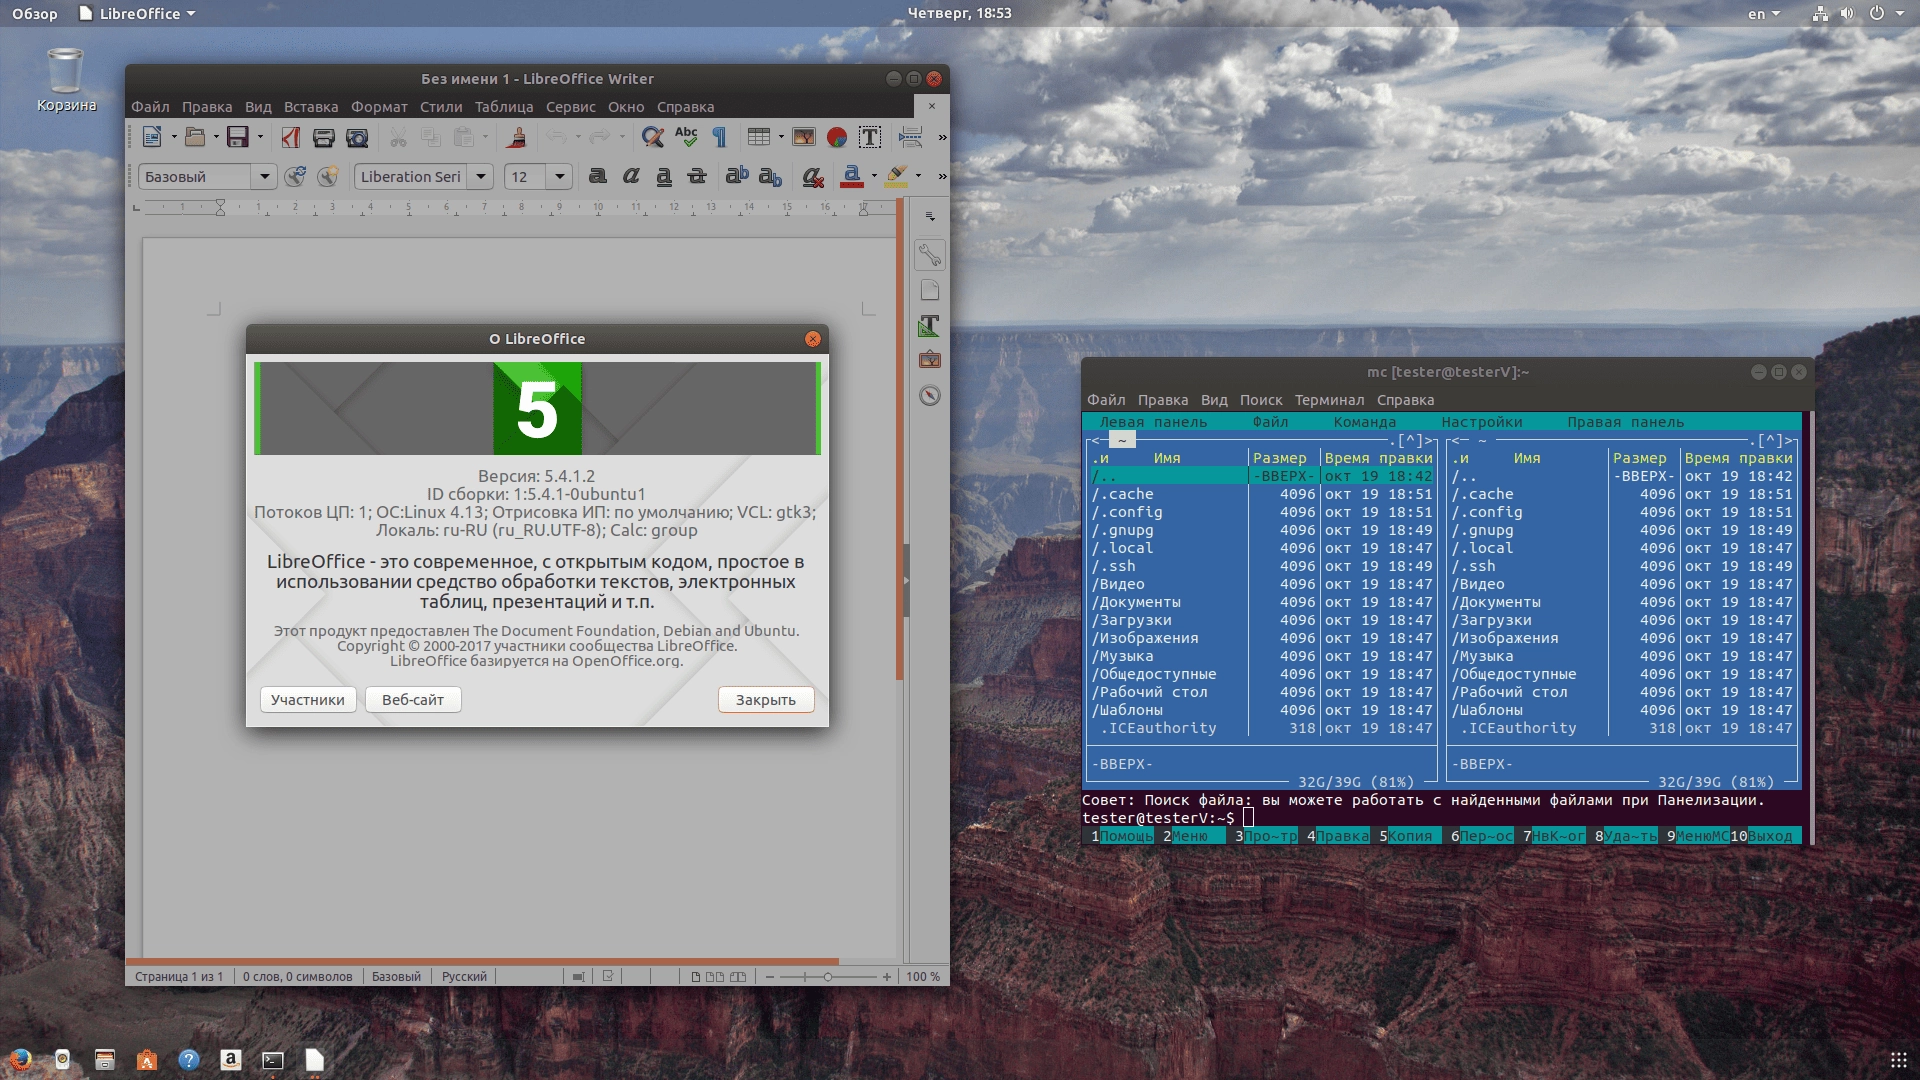
Task: Open the dropdown arrow next to New
Action: pyautogui.click(x=174, y=137)
